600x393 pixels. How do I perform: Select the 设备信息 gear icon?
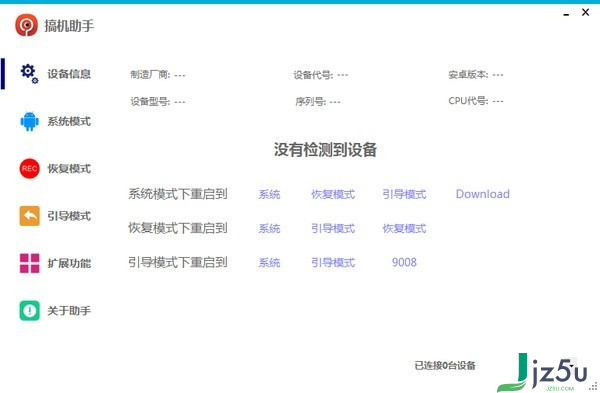29,73
